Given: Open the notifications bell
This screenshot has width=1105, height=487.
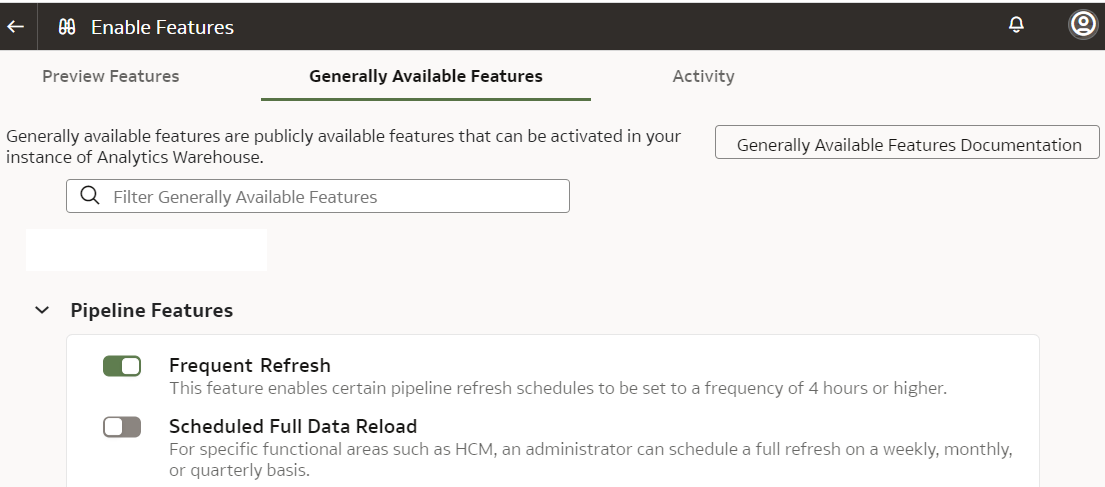Looking at the screenshot, I should tap(1016, 26).
